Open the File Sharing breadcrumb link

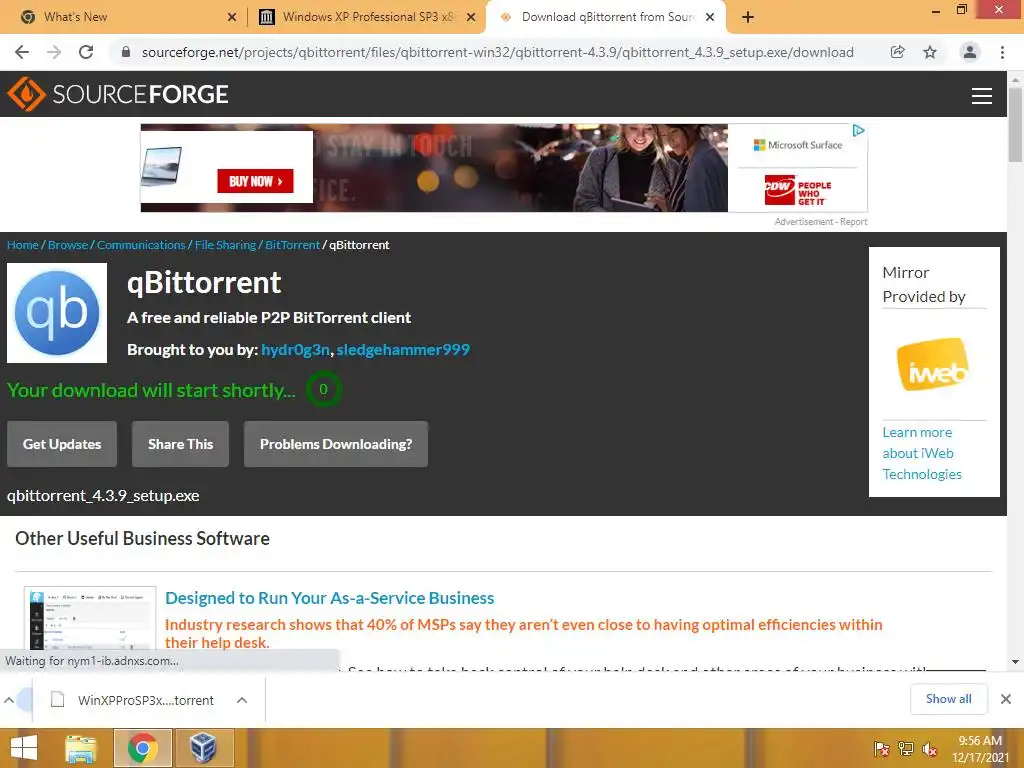coord(225,245)
